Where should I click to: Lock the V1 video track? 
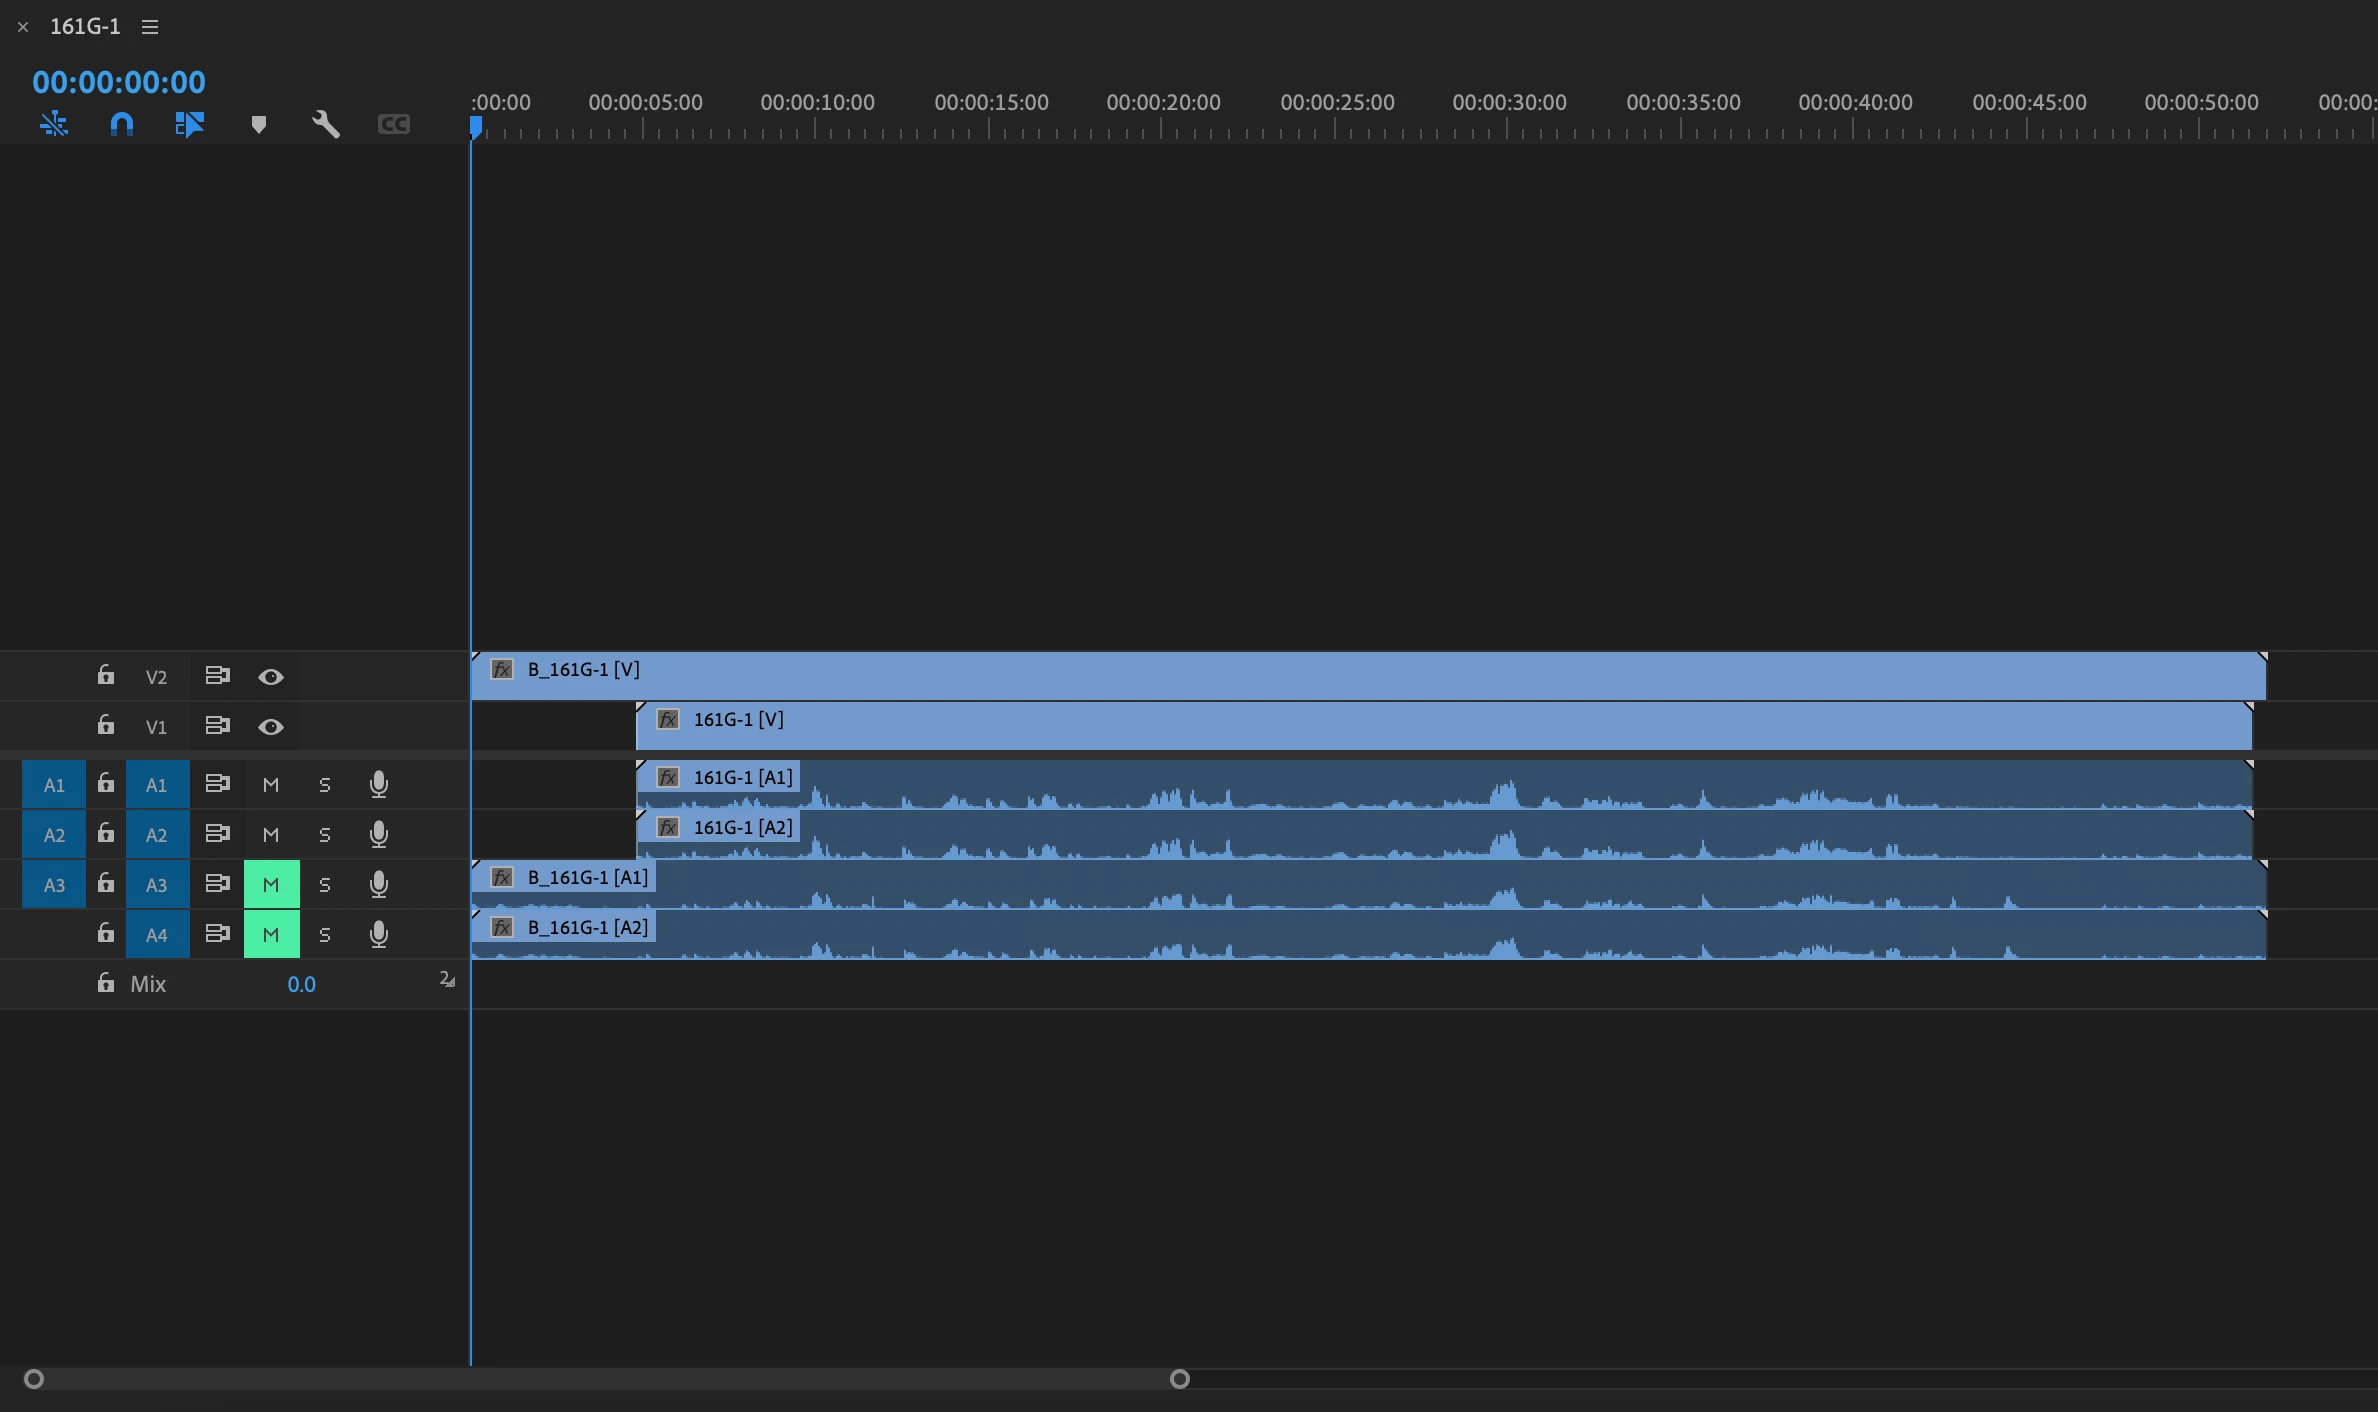pos(106,725)
